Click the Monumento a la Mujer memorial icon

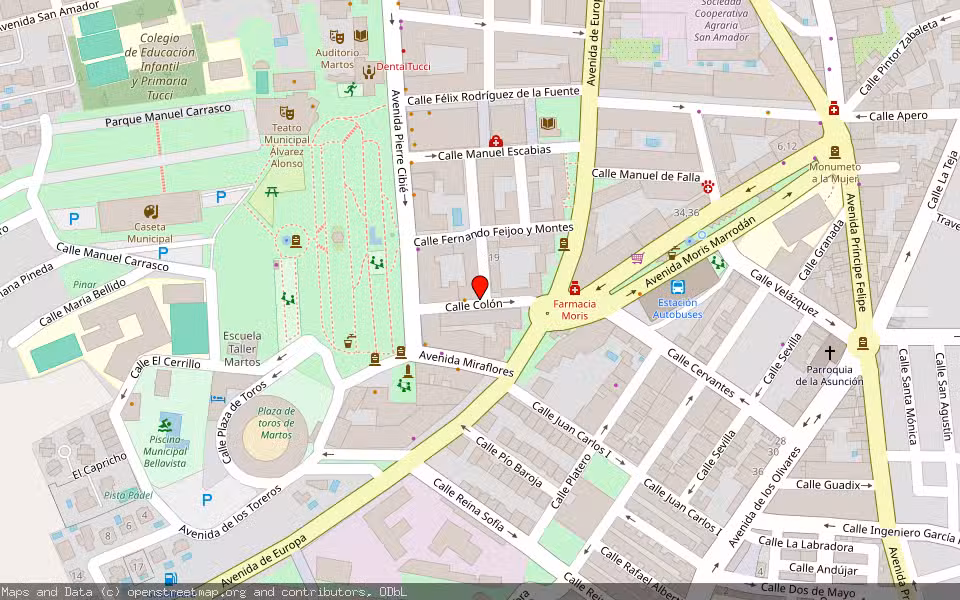pyautogui.click(x=834, y=152)
